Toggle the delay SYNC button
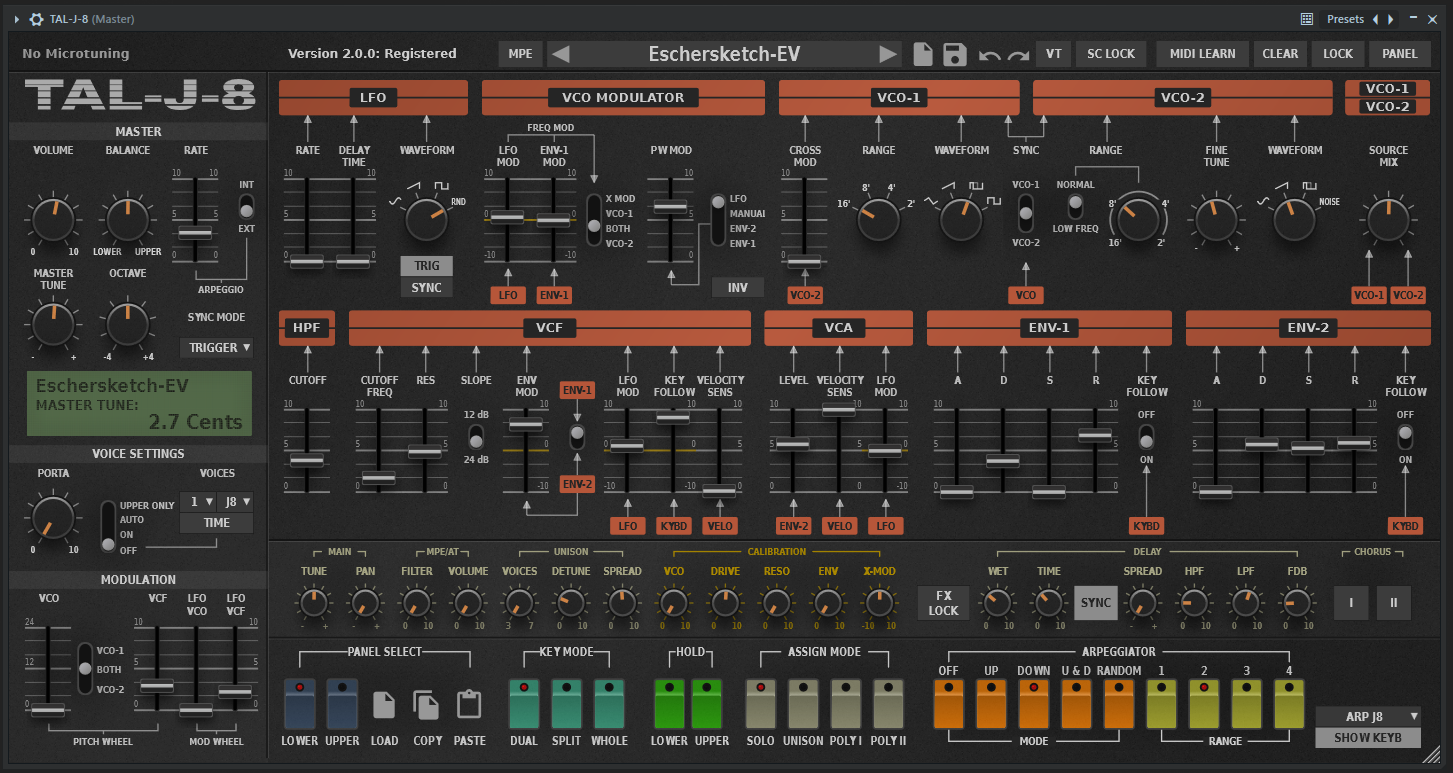1453x773 pixels. tap(1096, 603)
